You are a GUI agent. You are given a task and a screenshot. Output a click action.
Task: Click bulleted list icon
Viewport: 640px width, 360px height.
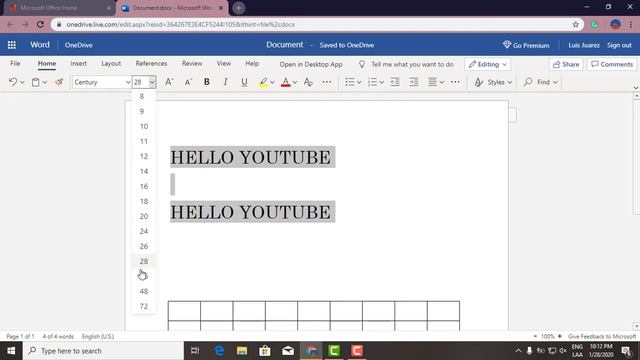point(350,82)
